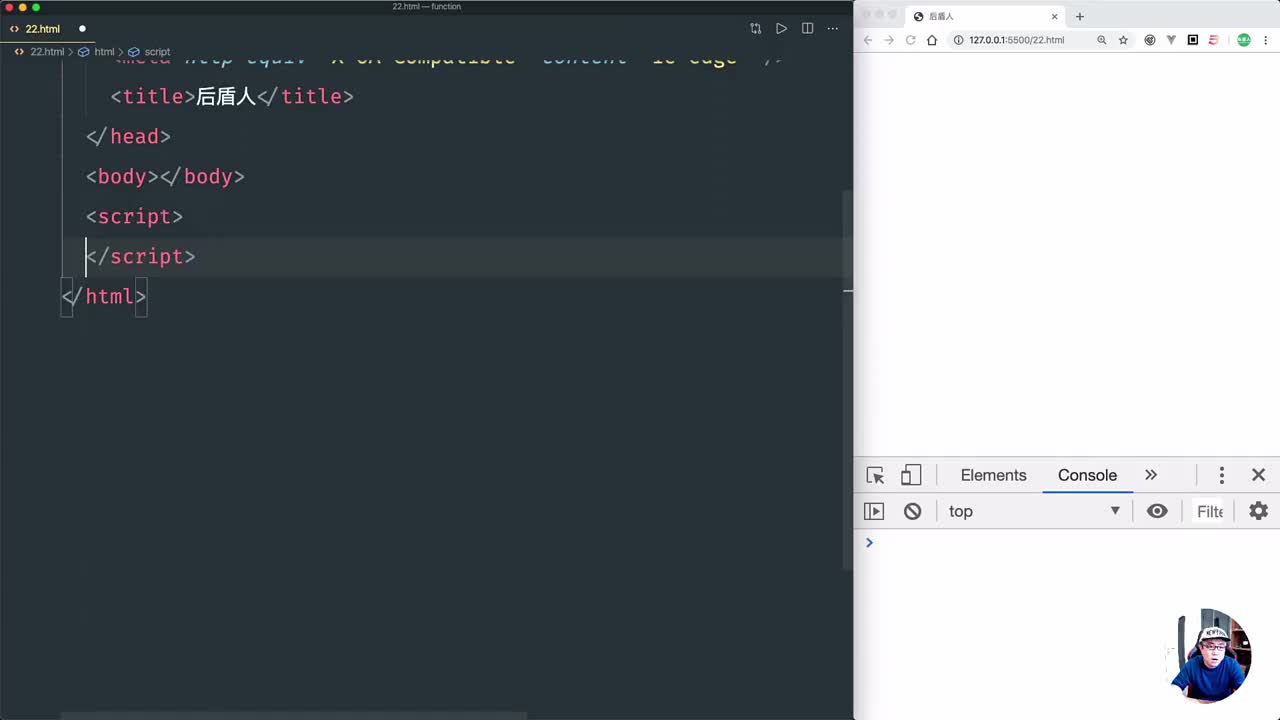Click the title line with 后盾人
This screenshot has height=720, width=1280.
(232, 96)
